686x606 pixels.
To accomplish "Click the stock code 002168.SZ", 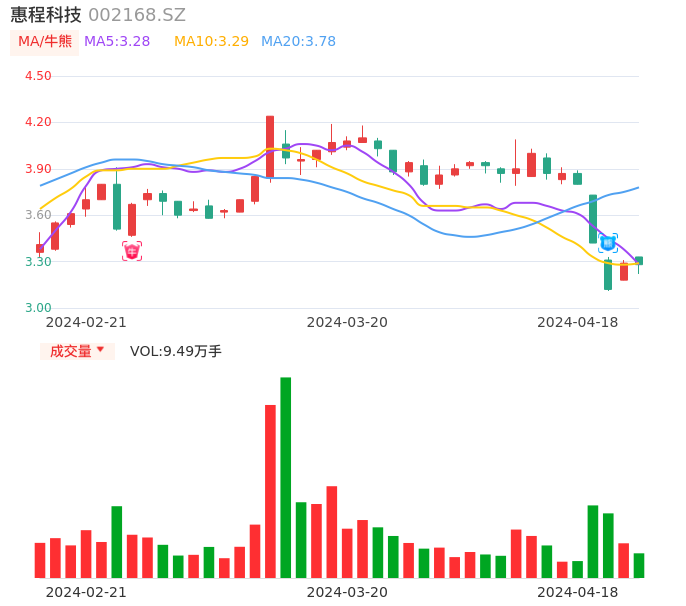I will [137, 15].
